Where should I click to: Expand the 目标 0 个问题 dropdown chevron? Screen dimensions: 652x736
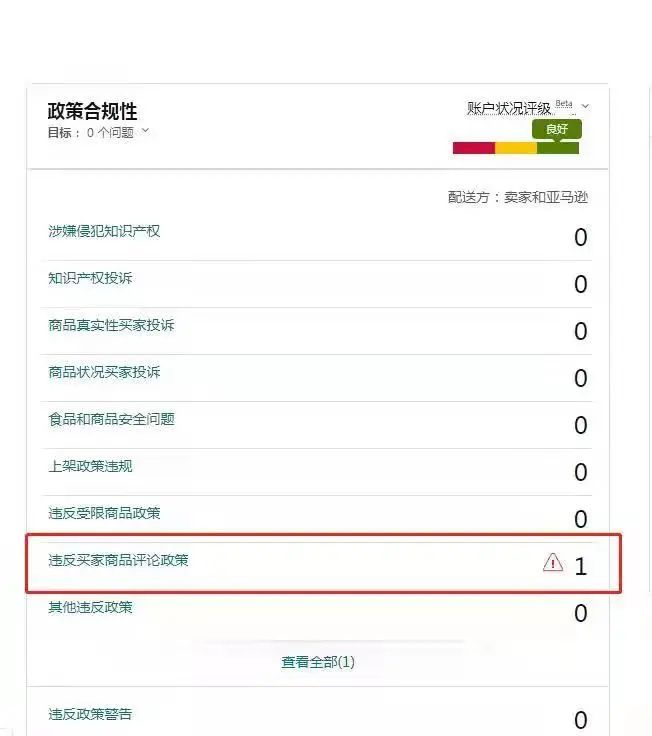coord(145,131)
